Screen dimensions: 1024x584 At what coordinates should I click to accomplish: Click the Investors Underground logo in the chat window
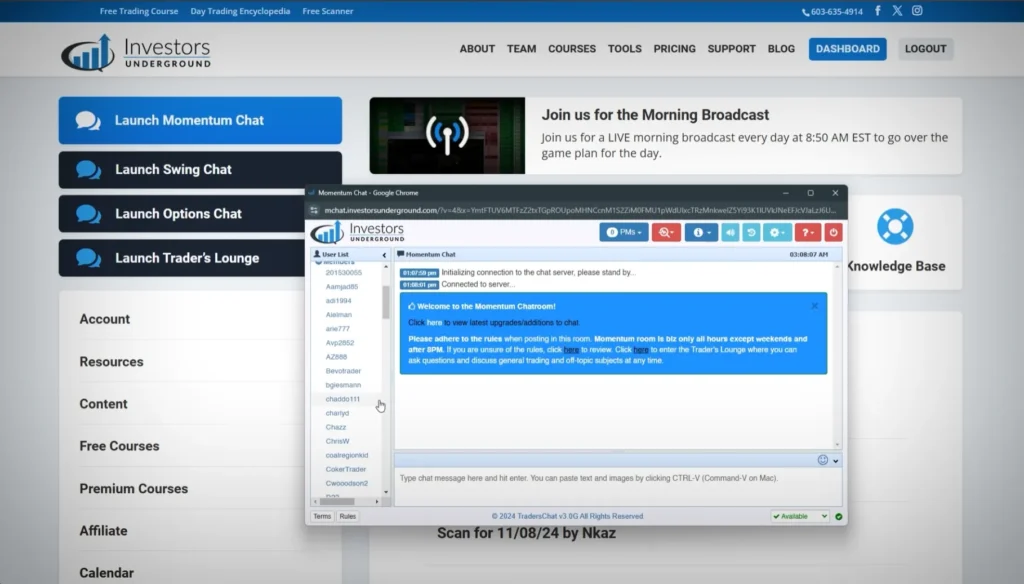(356, 231)
